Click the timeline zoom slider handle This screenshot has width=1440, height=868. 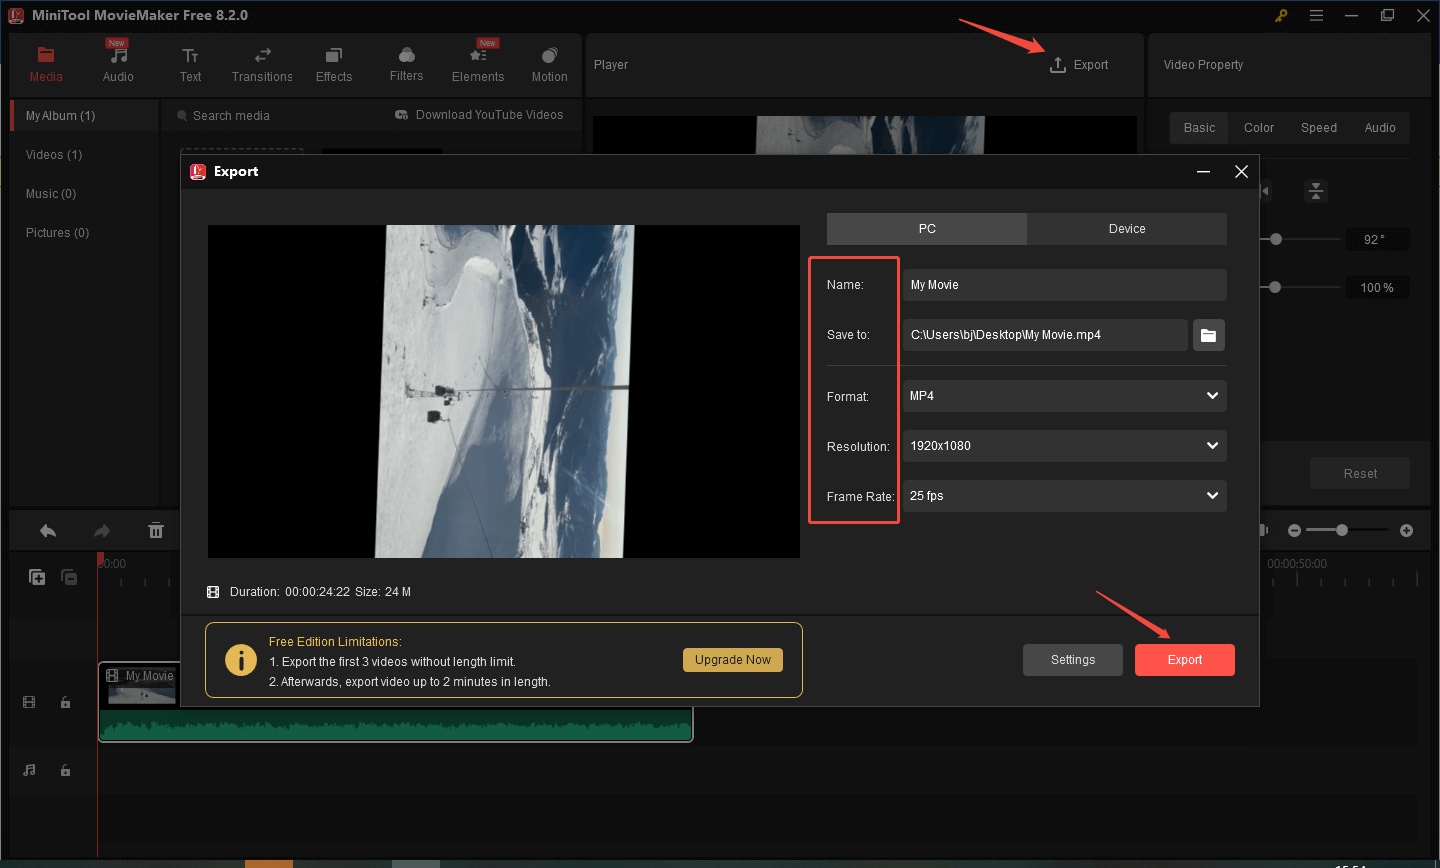[x=1342, y=530]
